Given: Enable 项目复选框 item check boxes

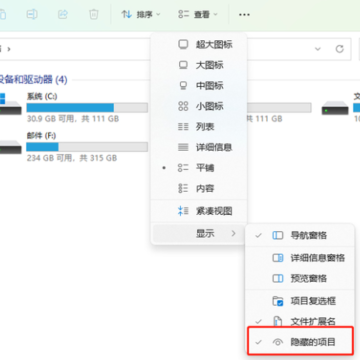Looking at the screenshot, I should (x=299, y=301).
